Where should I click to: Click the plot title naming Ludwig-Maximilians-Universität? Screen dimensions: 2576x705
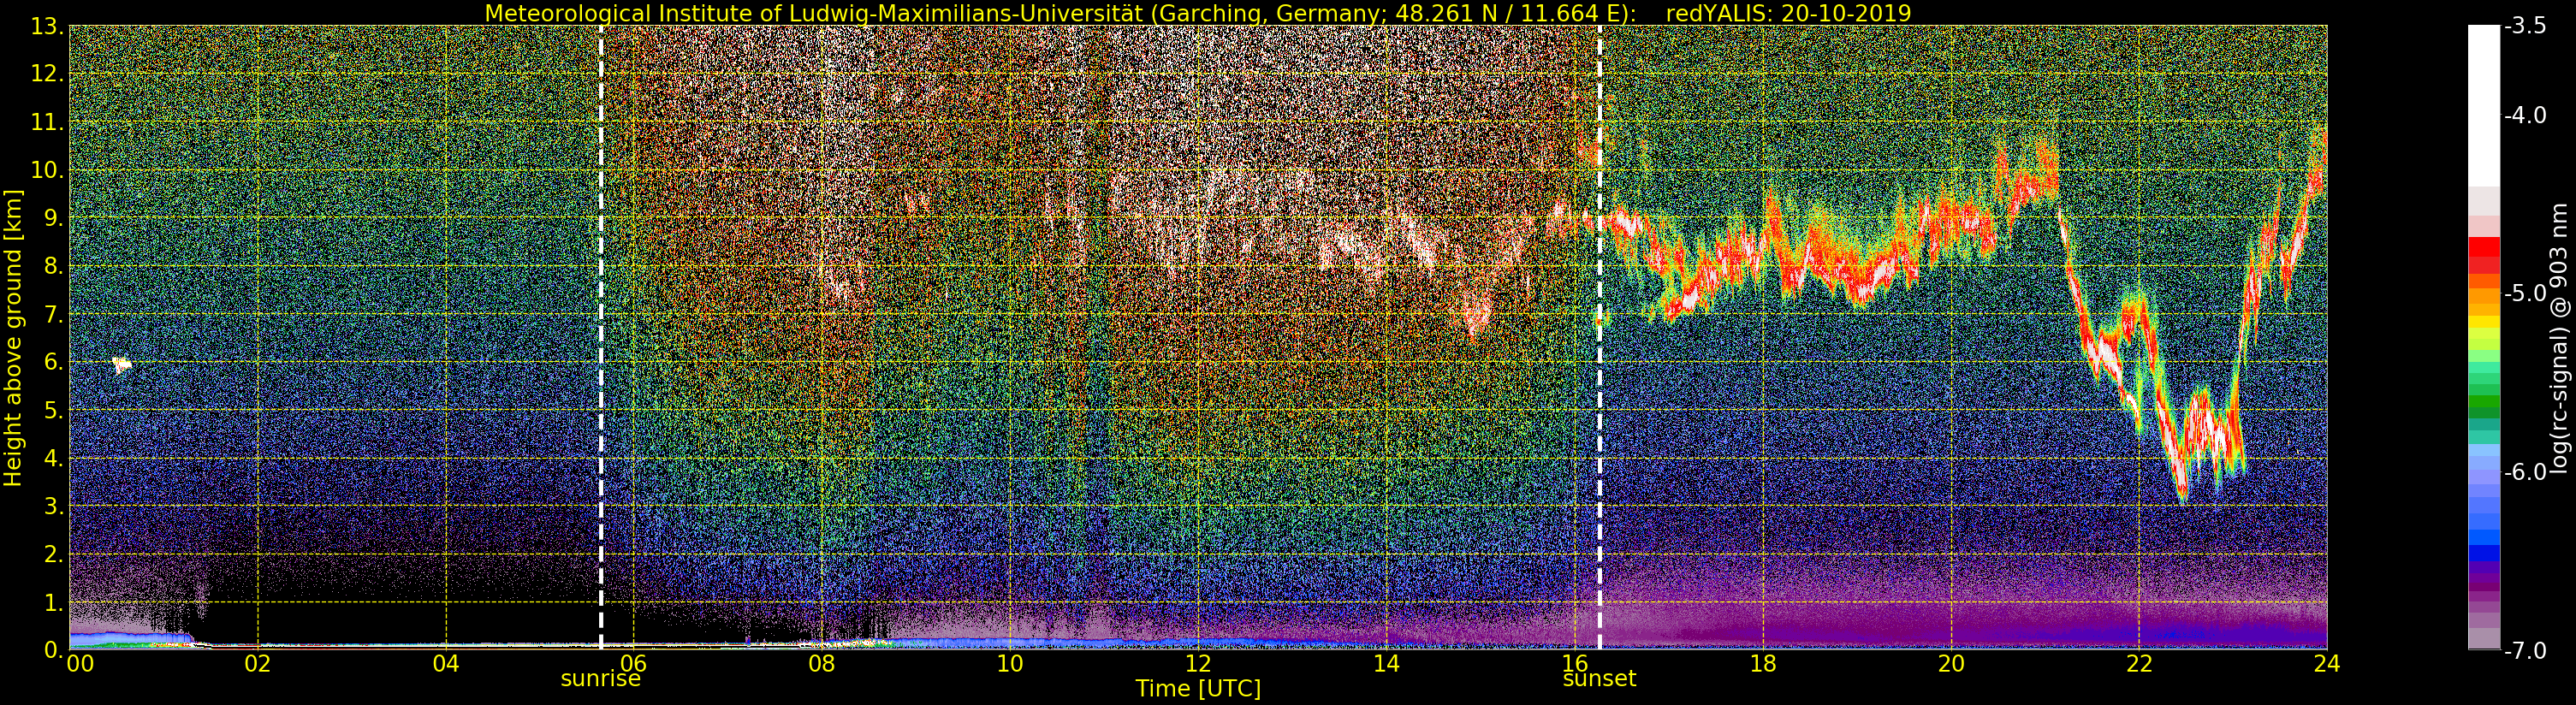[1197, 13]
